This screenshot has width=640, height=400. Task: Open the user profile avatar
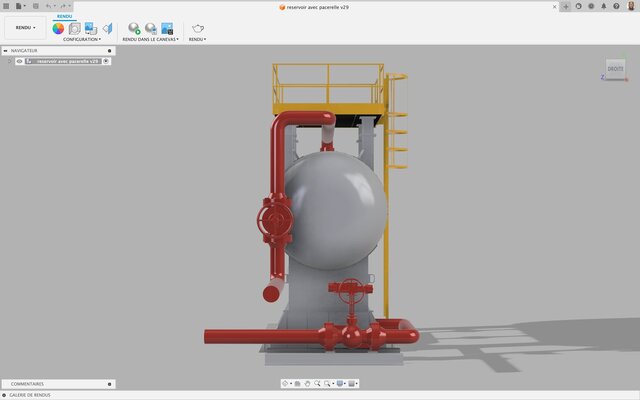[x=631, y=6]
